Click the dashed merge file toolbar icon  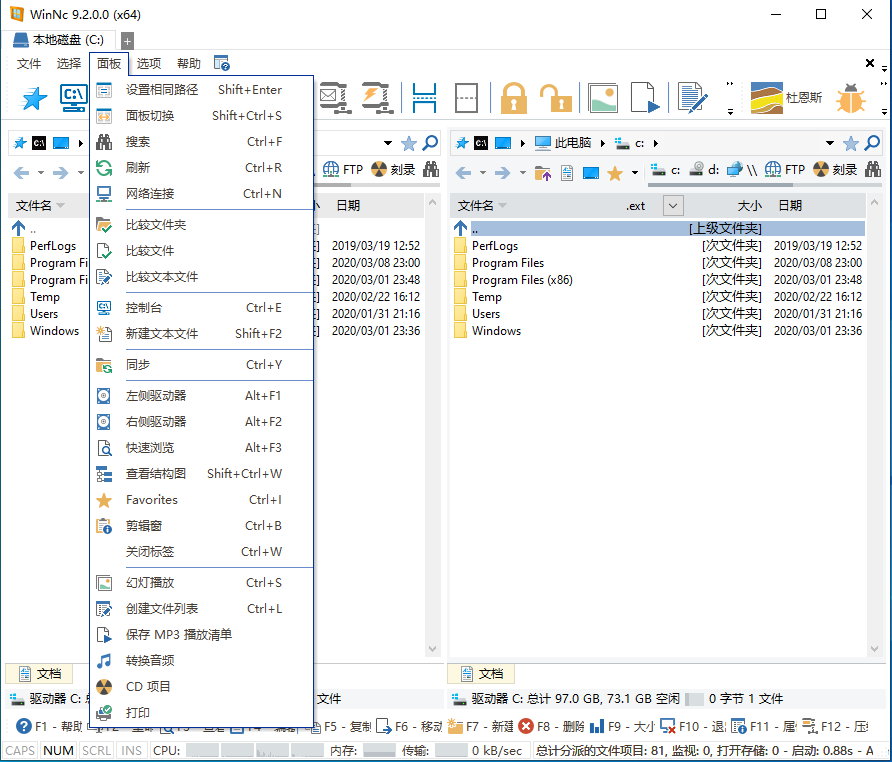coord(466,98)
